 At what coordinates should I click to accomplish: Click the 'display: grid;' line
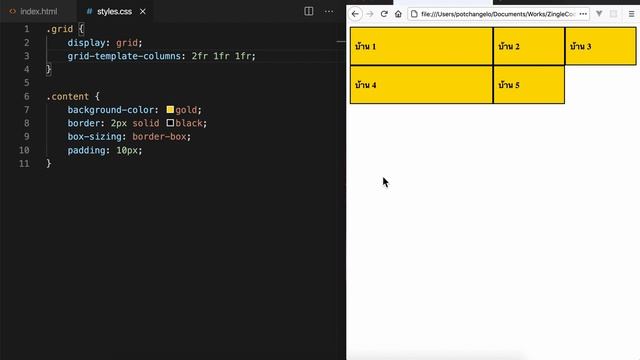105,42
